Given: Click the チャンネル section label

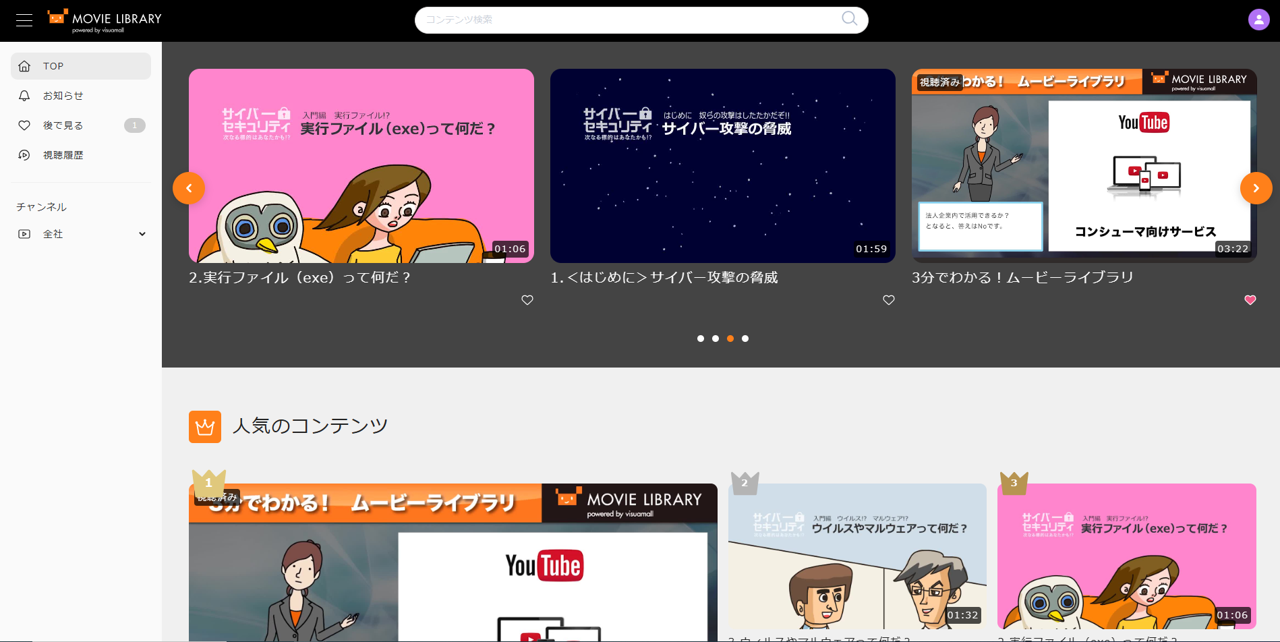Looking at the screenshot, I should point(41,207).
